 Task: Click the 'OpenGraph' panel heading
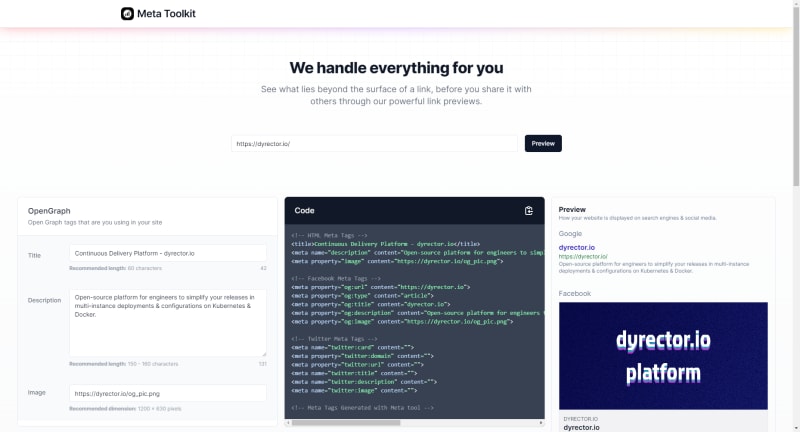(x=49, y=211)
